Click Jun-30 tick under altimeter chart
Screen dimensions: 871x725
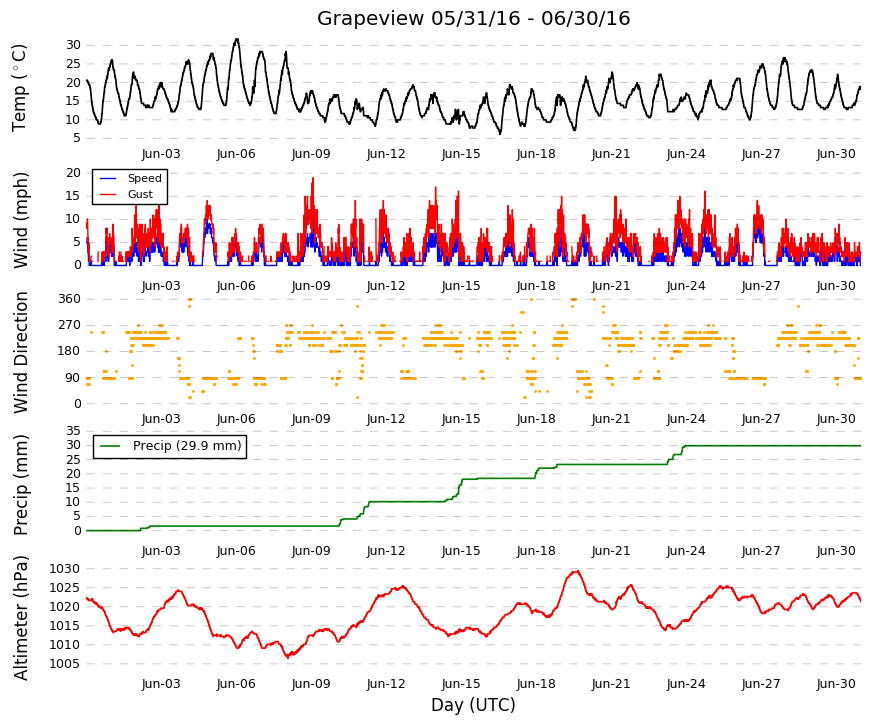pos(836,684)
